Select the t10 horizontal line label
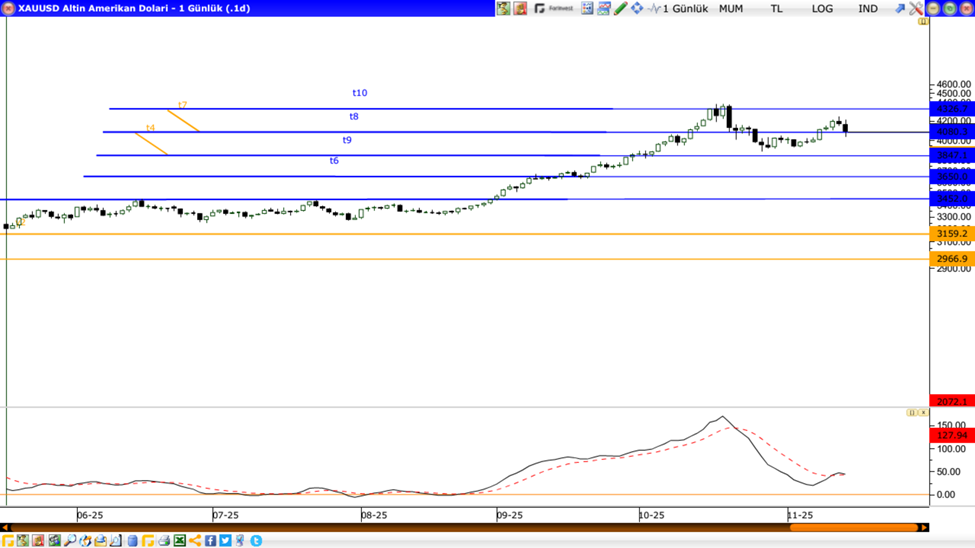Viewport: 975px width, 548px height. tap(360, 93)
